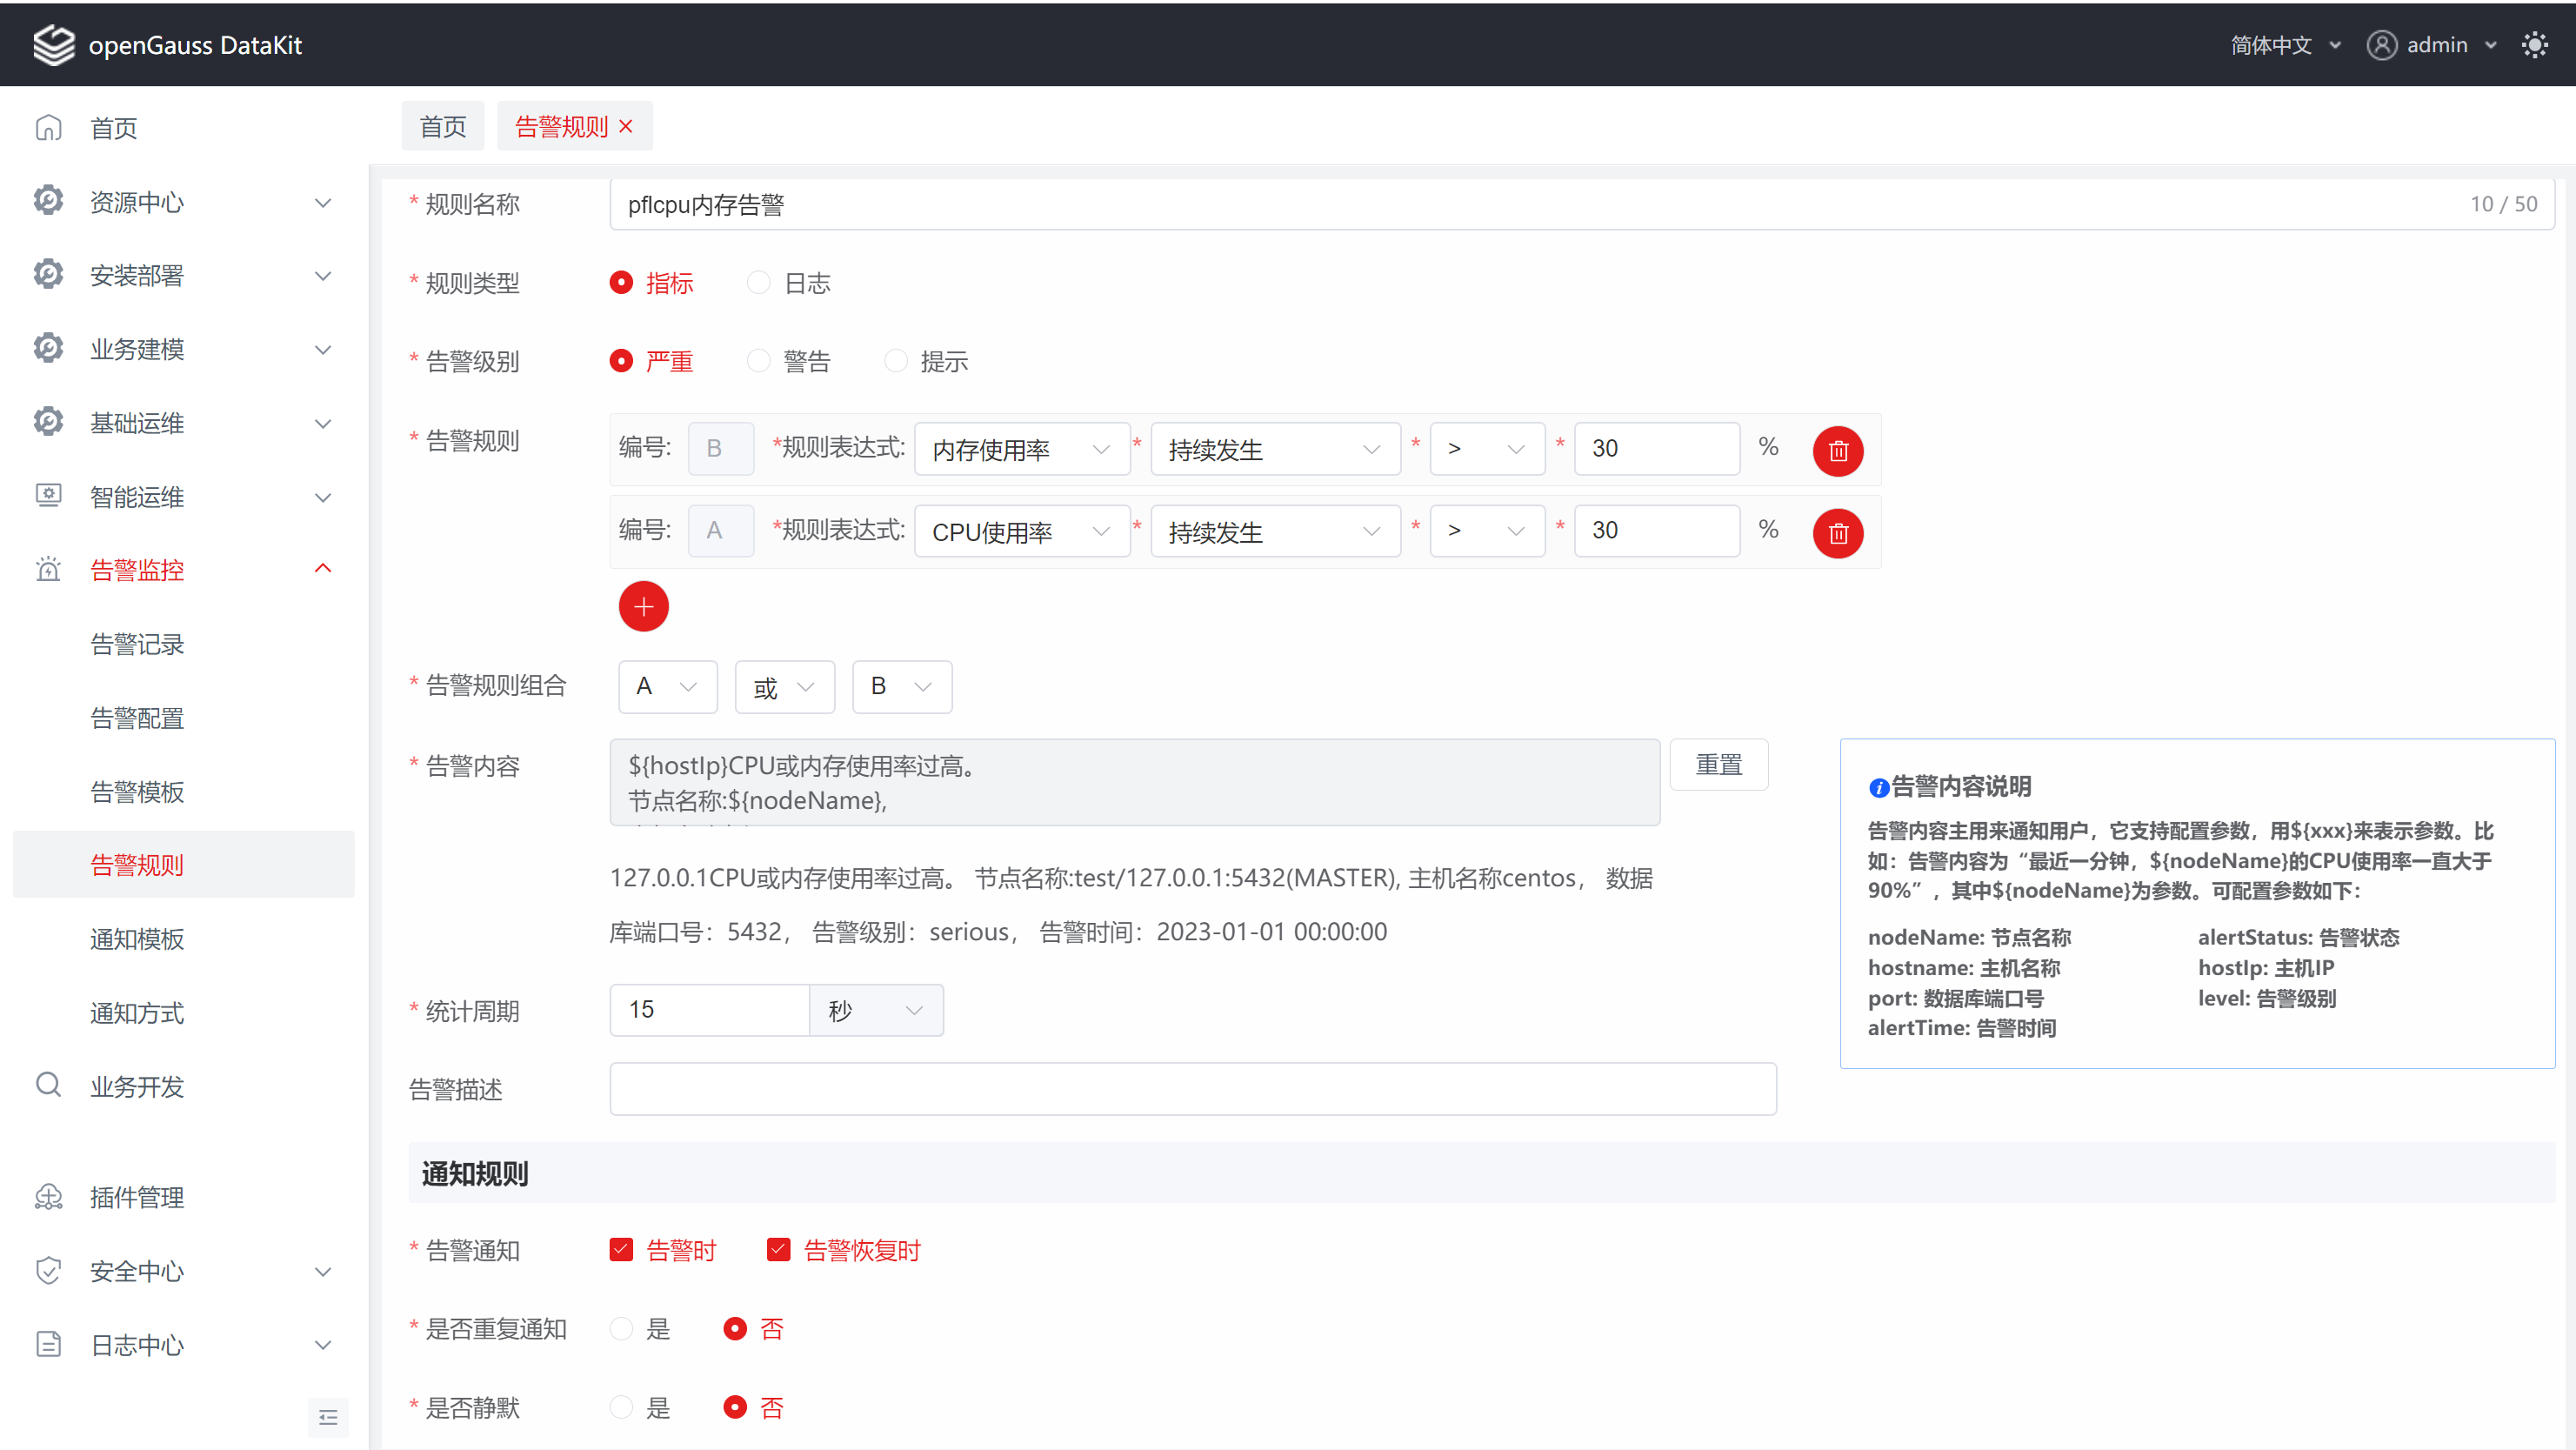Click the 重置 button
Screen dimensions: 2576x1450
click(1718, 765)
